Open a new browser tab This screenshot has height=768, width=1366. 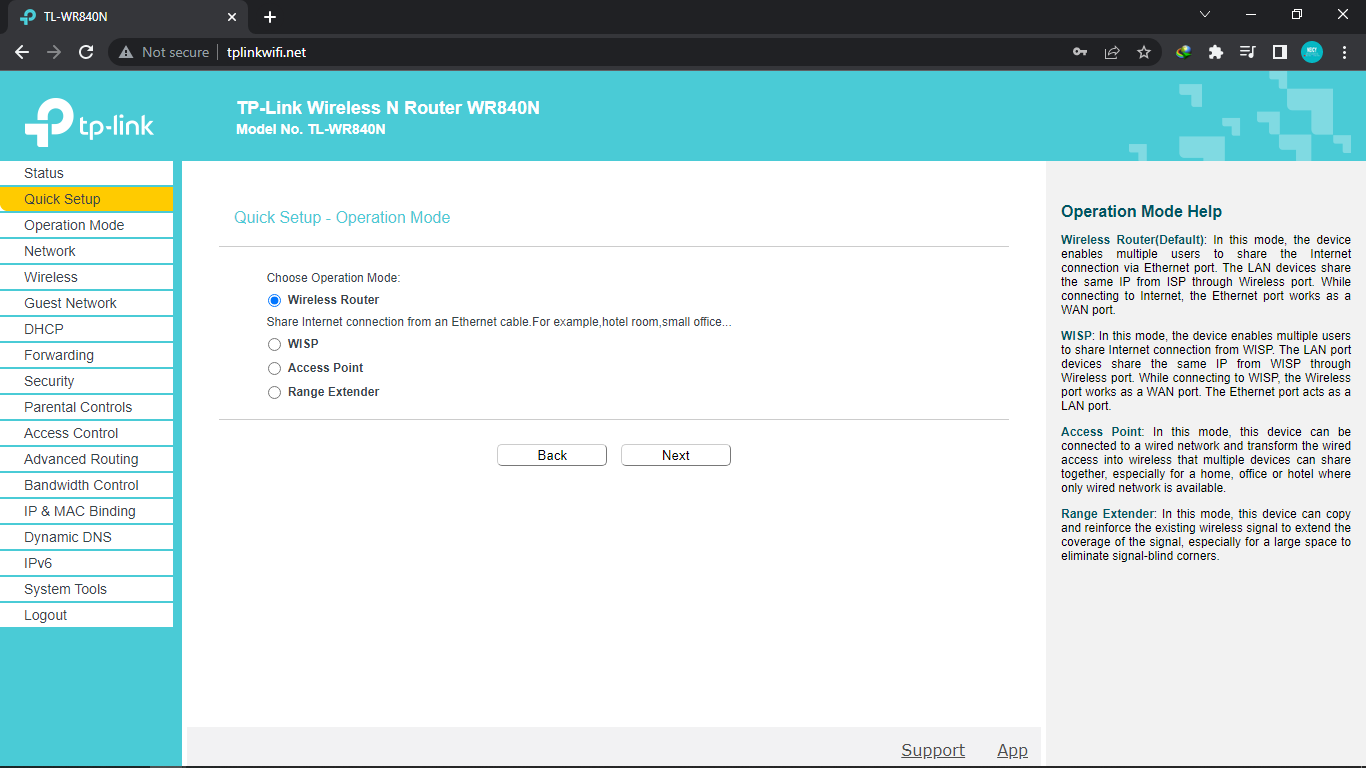(270, 17)
